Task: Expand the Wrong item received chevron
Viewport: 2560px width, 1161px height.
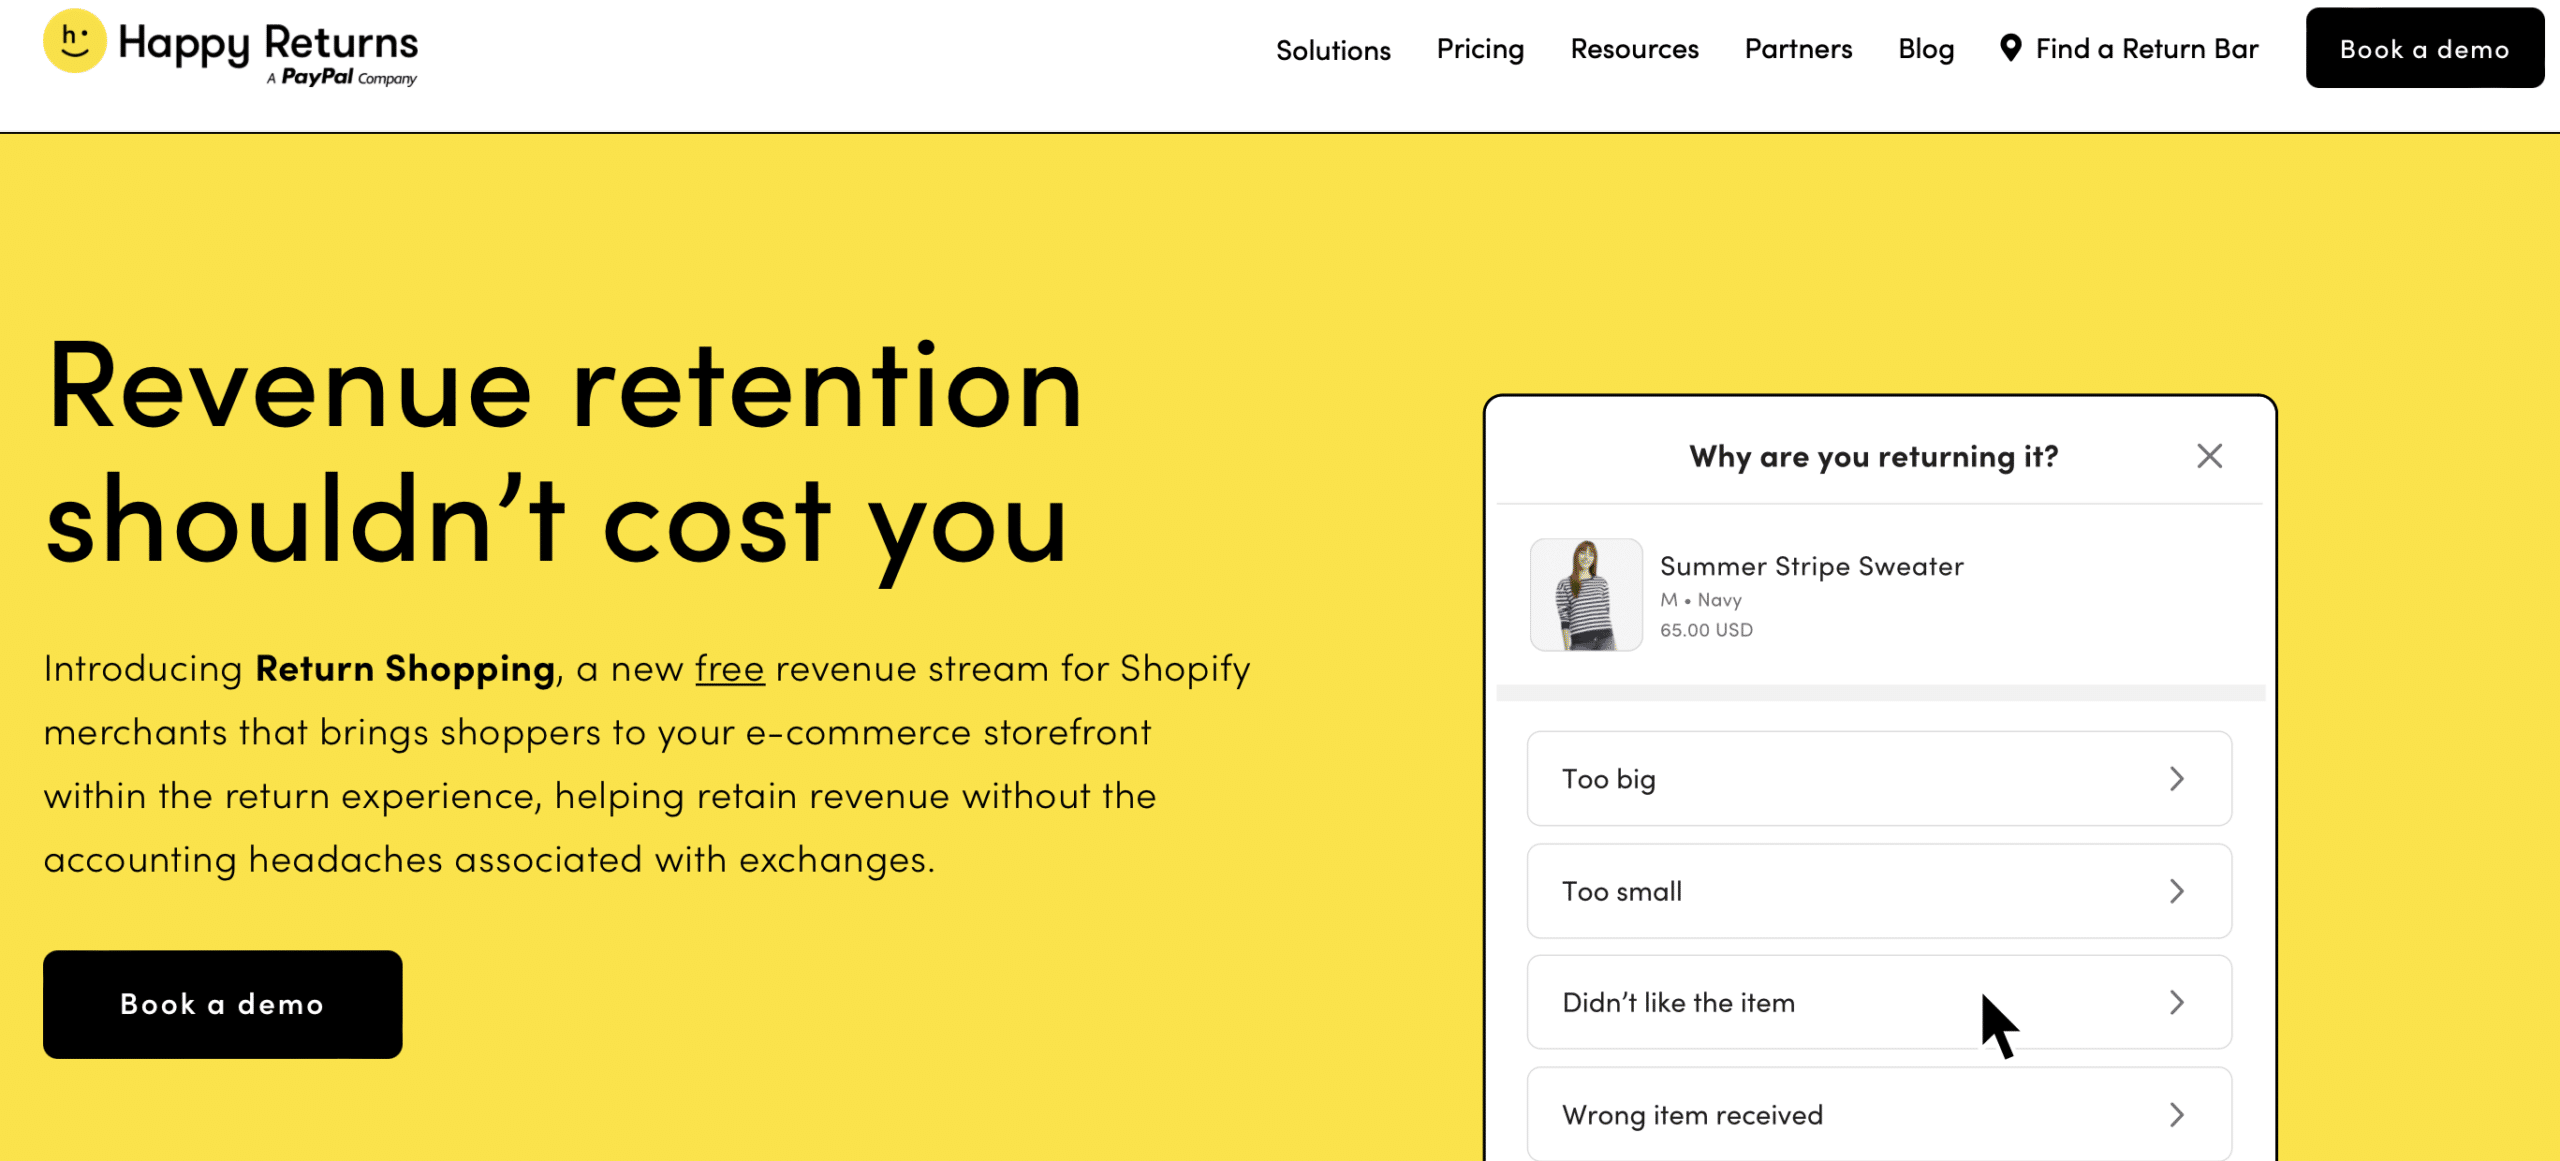Action: coord(2177,1114)
